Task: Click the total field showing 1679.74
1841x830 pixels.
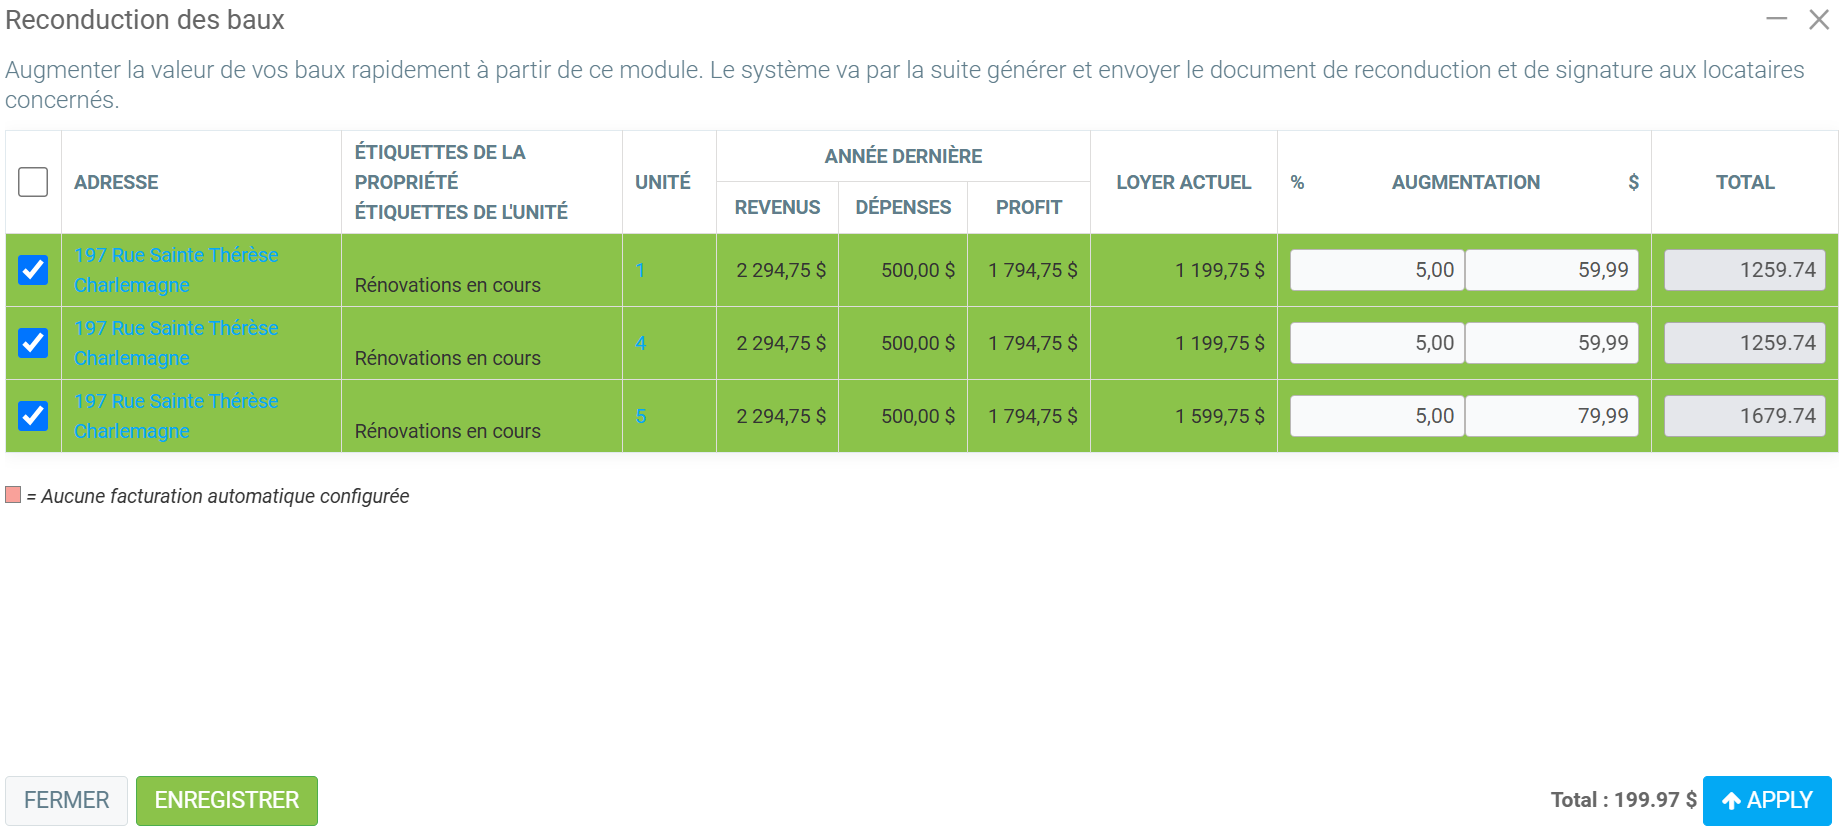Action: click(x=1744, y=416)
